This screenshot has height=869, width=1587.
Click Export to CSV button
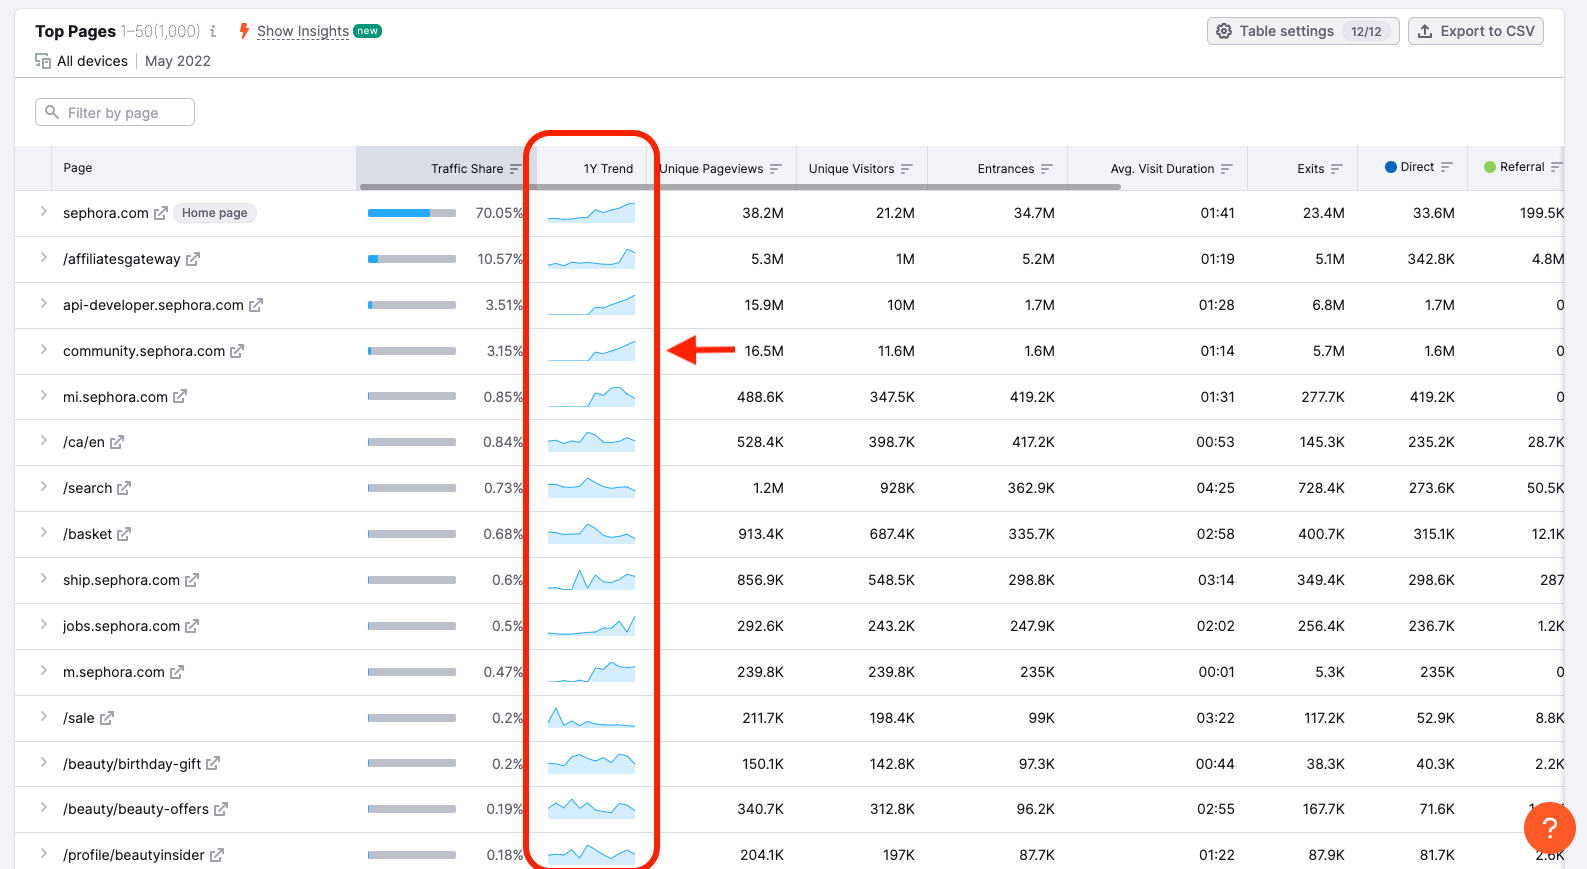click(x=1476, y=31)
